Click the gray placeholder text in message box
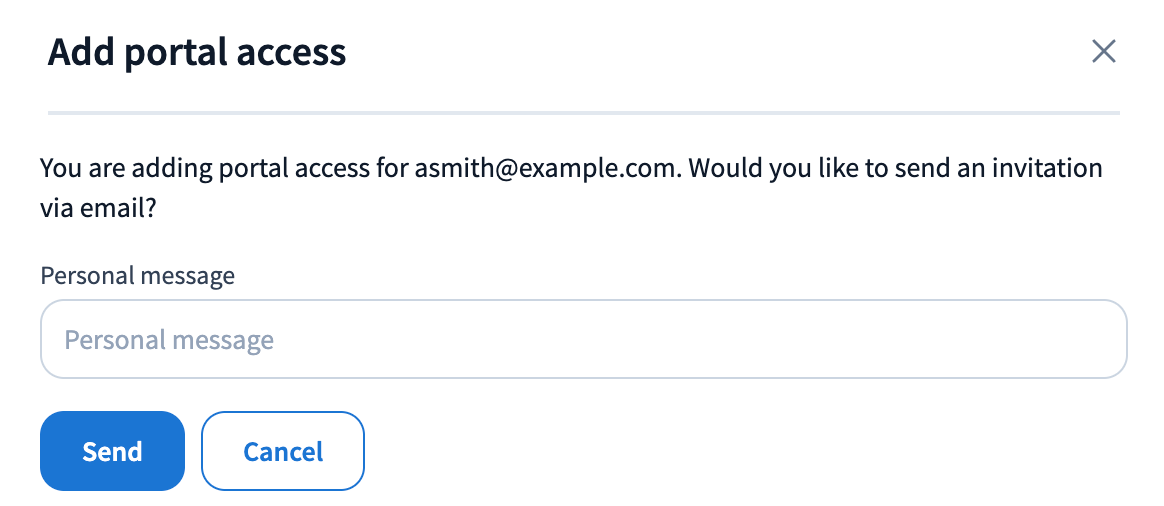1164x506 pixels. tap(169, 340)
